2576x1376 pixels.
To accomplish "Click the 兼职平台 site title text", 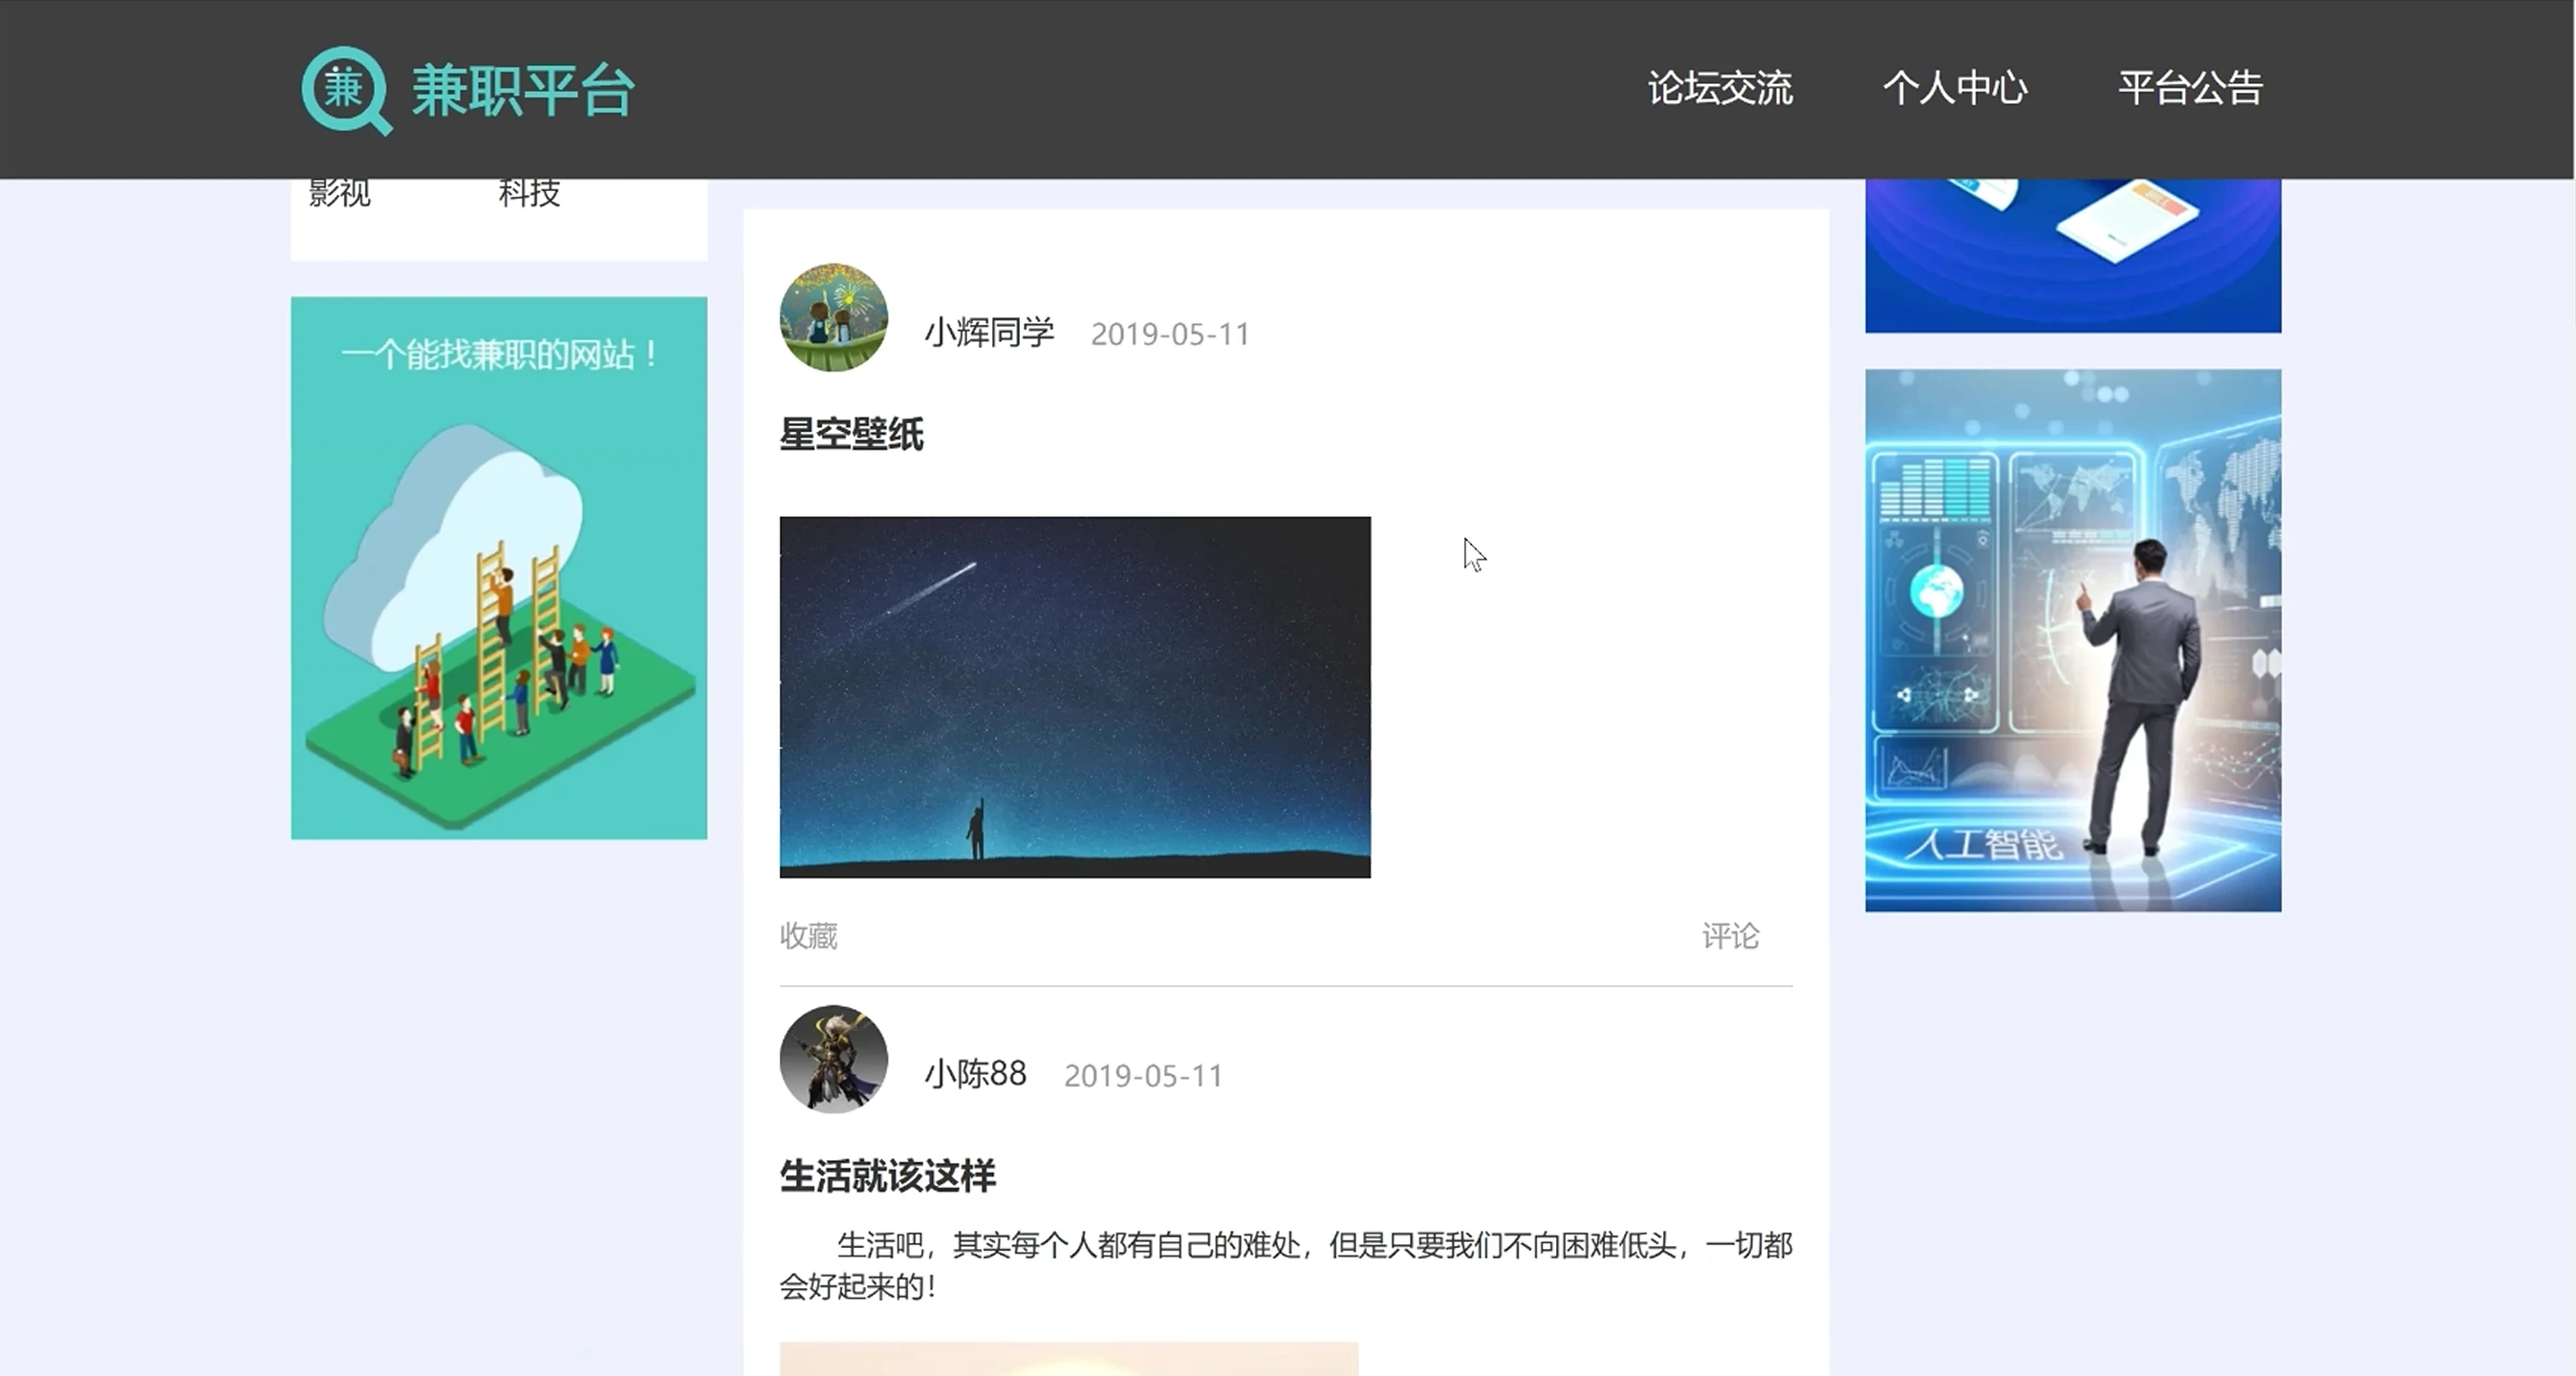I will 523,90.
